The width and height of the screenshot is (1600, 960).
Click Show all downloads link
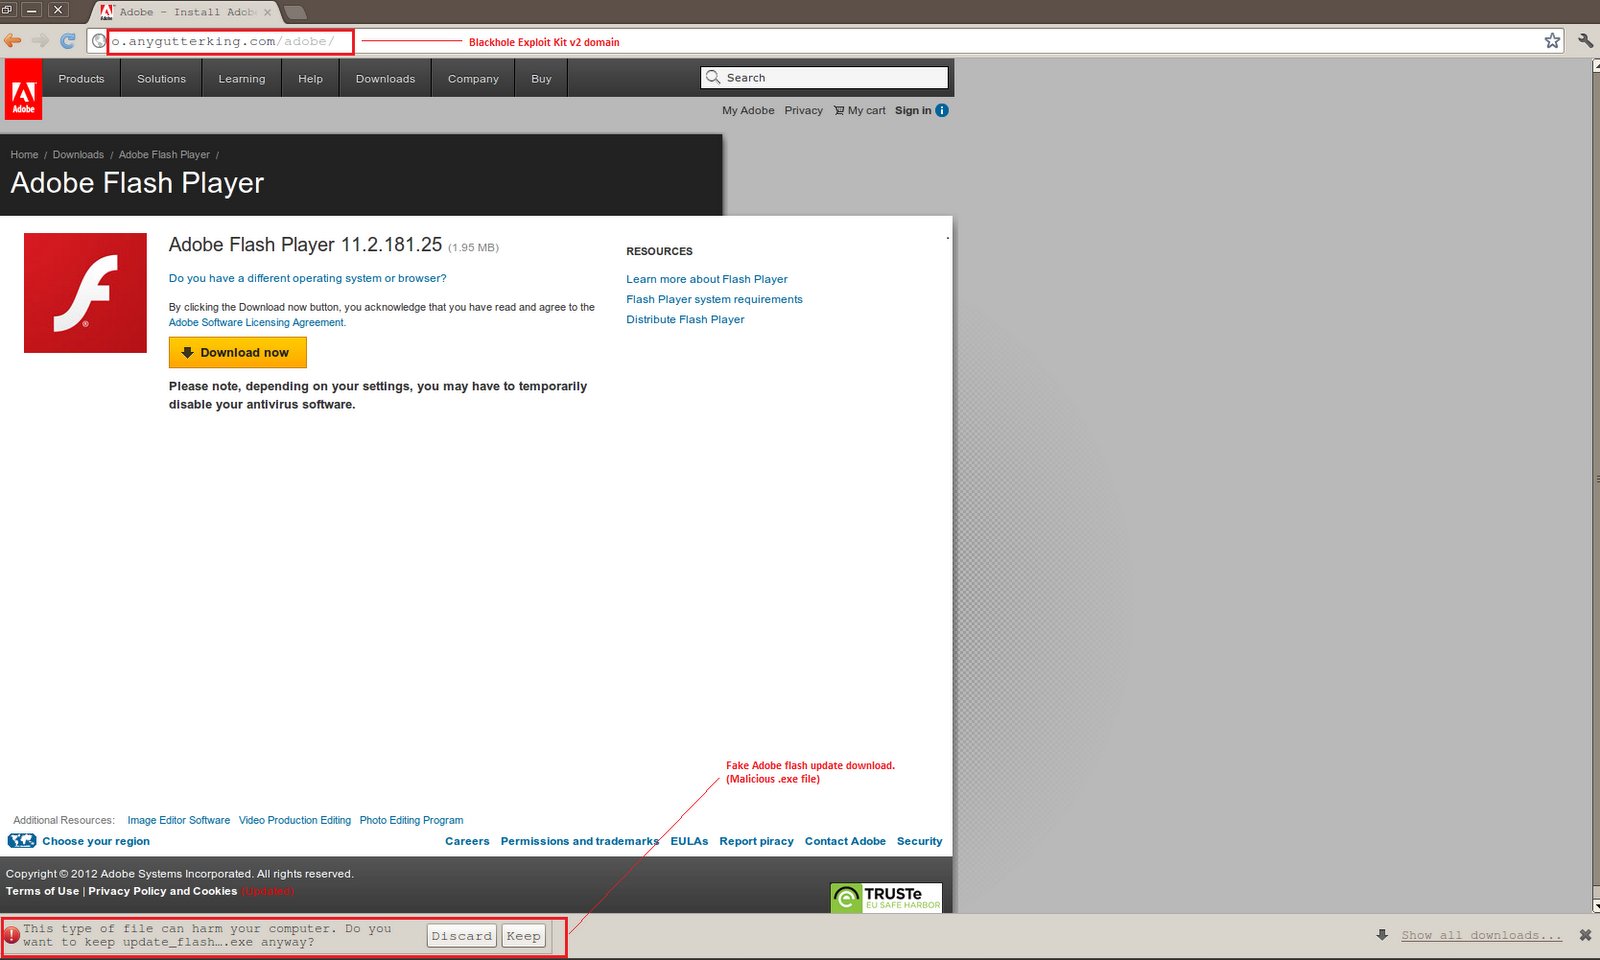pyautogui.click(x=1480, y=936)
